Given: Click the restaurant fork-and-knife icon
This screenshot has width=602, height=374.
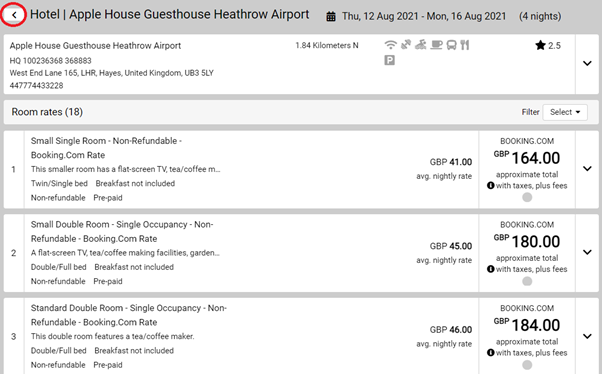Looking at the screenshot, I should coord(465,45).
